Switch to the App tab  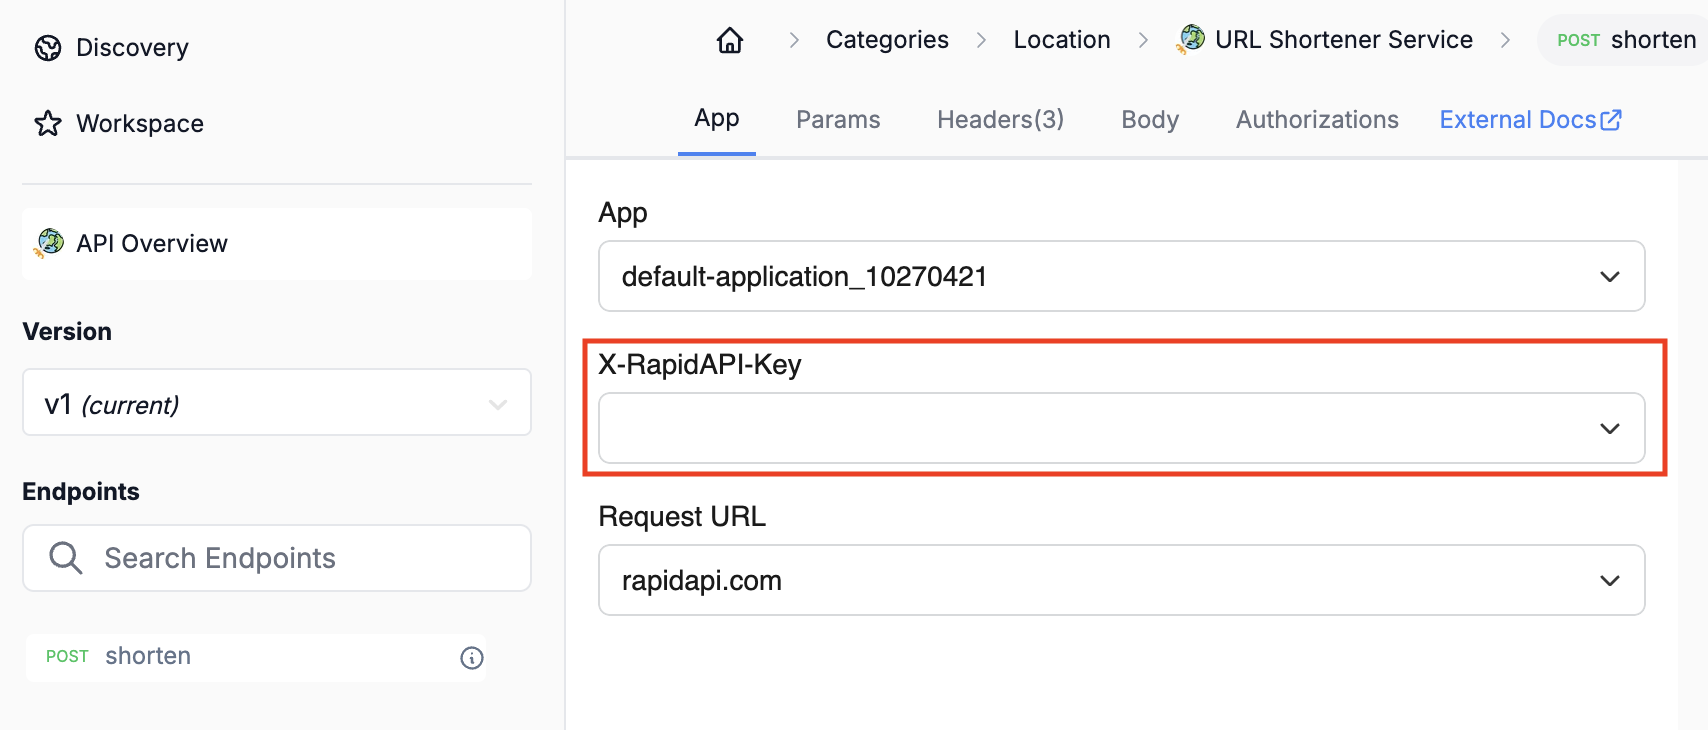click(717, 119)
